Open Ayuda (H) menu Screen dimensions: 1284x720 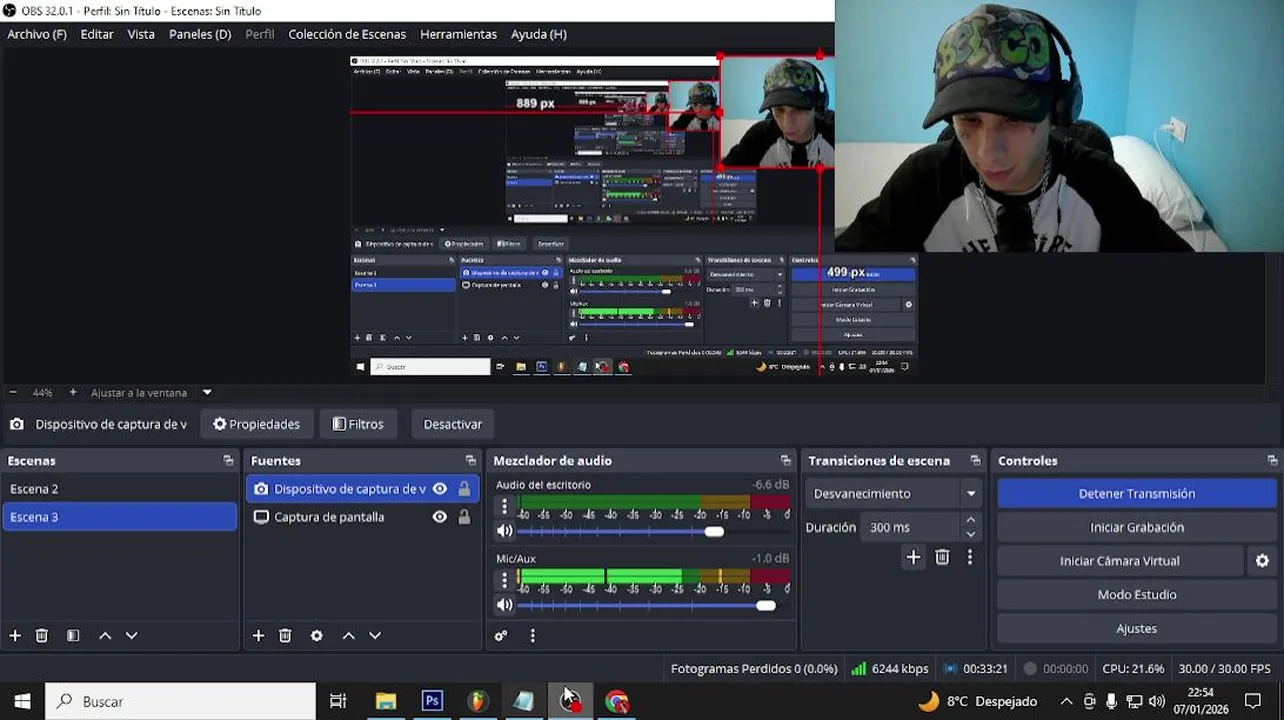click(539, 34)
